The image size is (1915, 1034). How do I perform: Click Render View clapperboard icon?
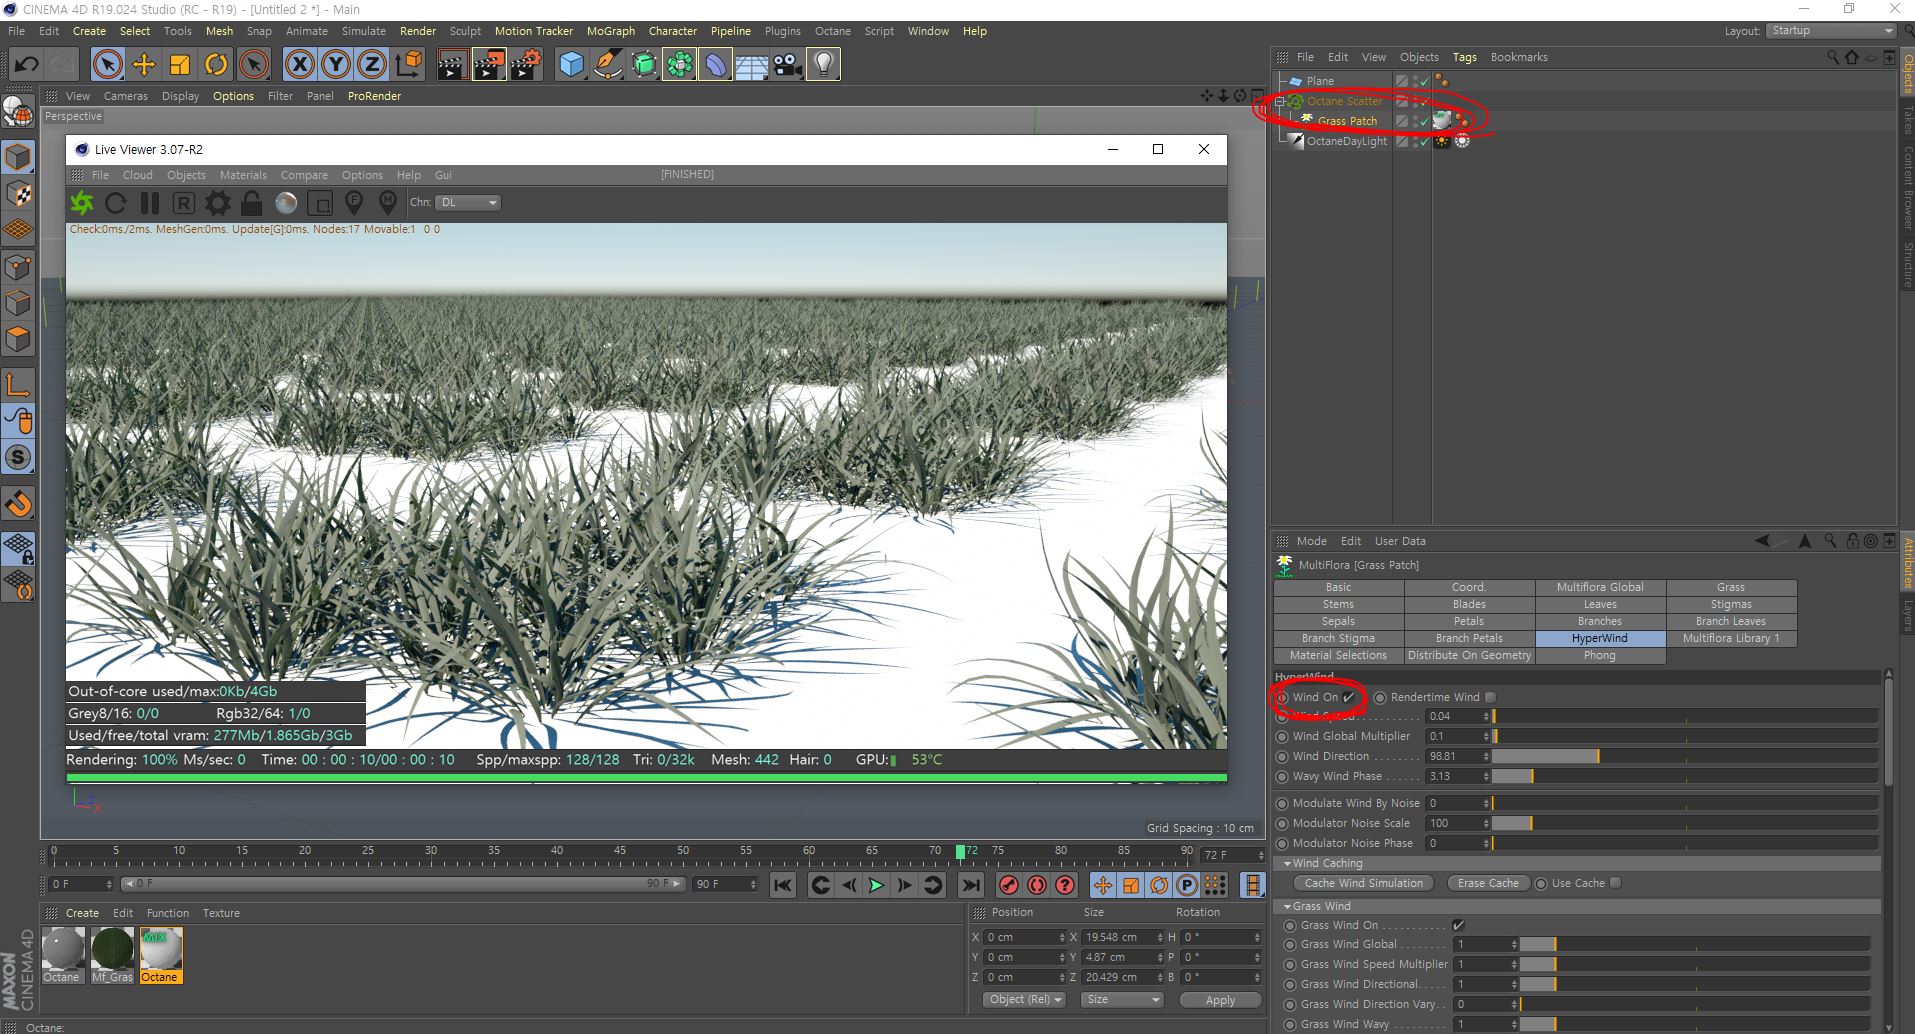point(452,65)
